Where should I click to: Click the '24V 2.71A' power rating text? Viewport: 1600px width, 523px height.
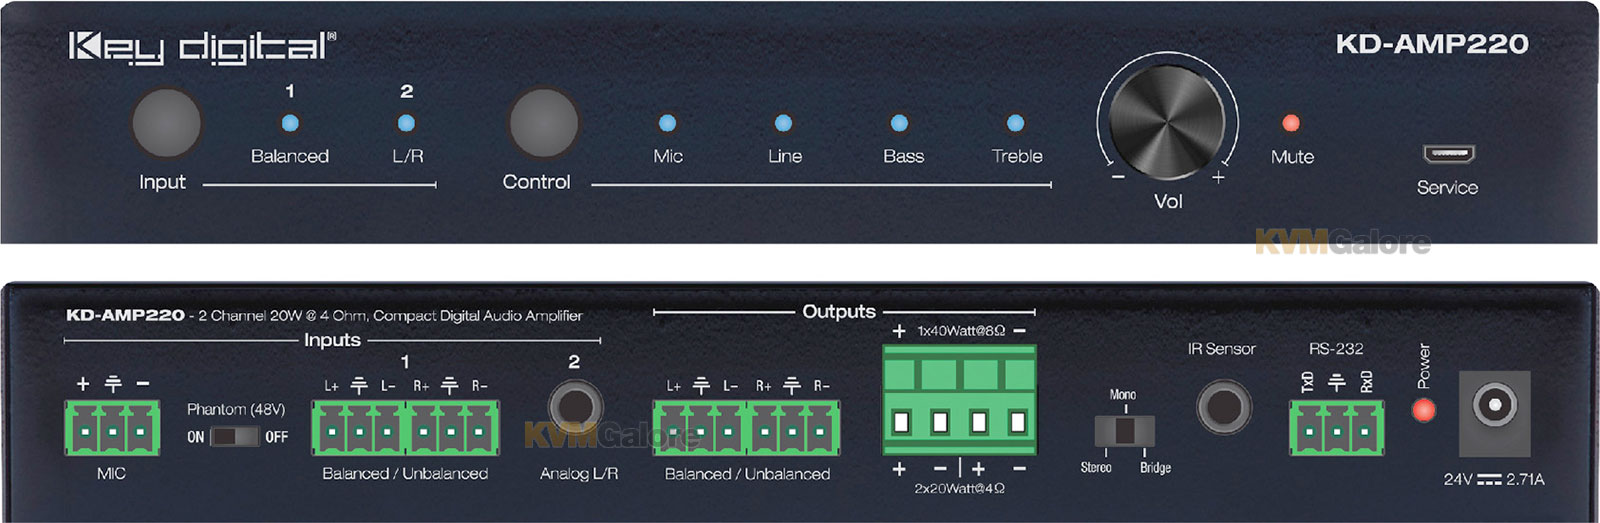pyautogui.click(x=1494, y=479)
